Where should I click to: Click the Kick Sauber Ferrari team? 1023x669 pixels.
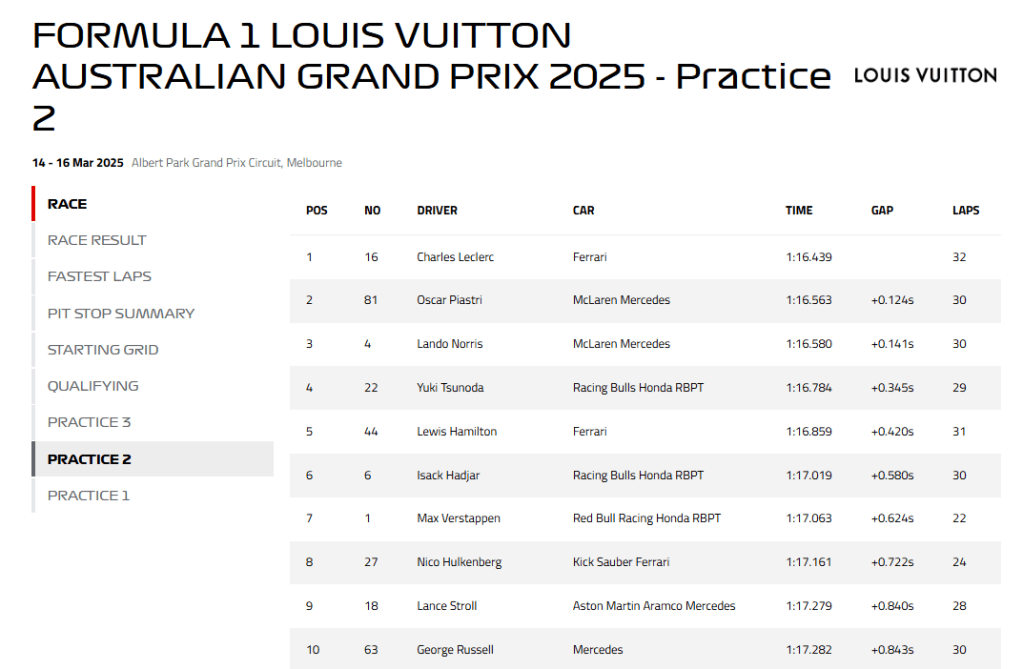pos(621,562)
